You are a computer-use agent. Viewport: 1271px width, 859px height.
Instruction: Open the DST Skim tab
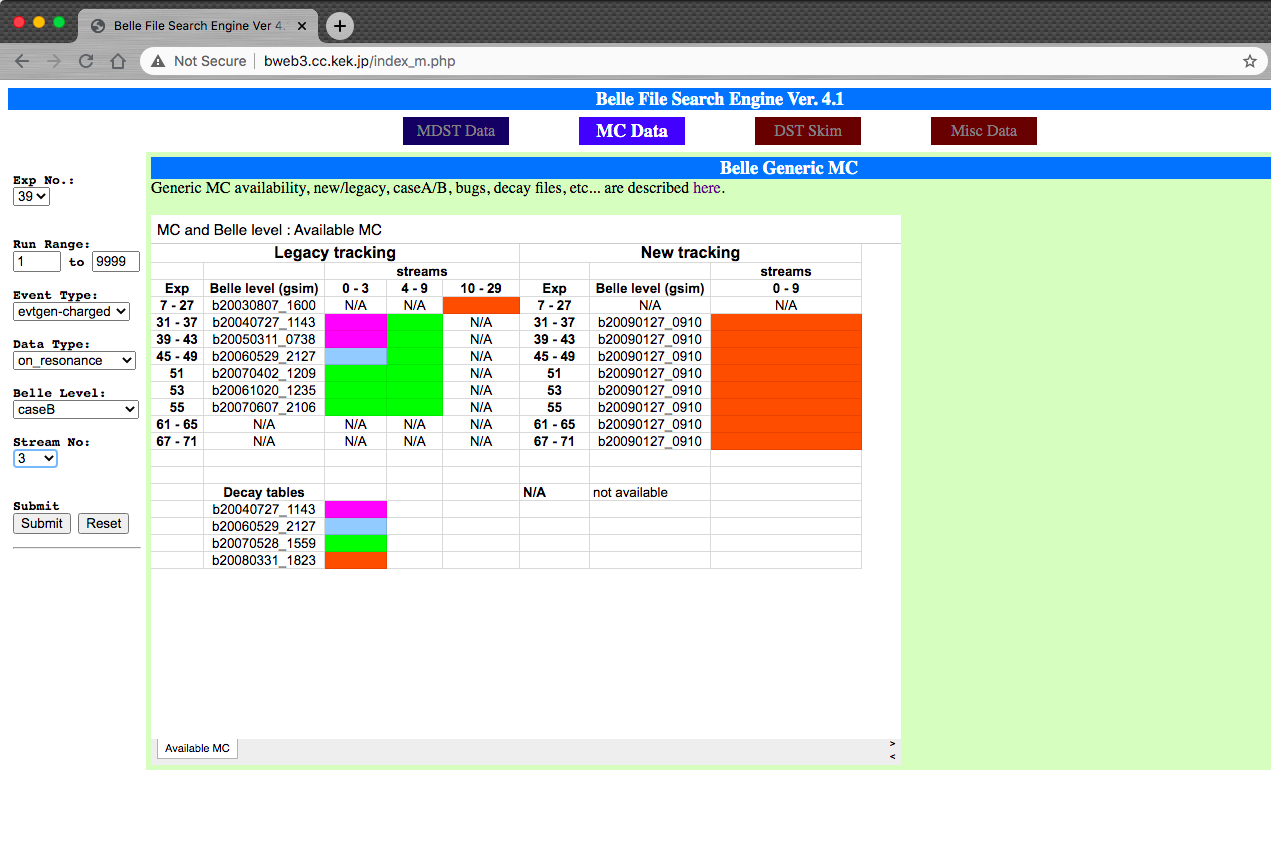coord(807,131)
